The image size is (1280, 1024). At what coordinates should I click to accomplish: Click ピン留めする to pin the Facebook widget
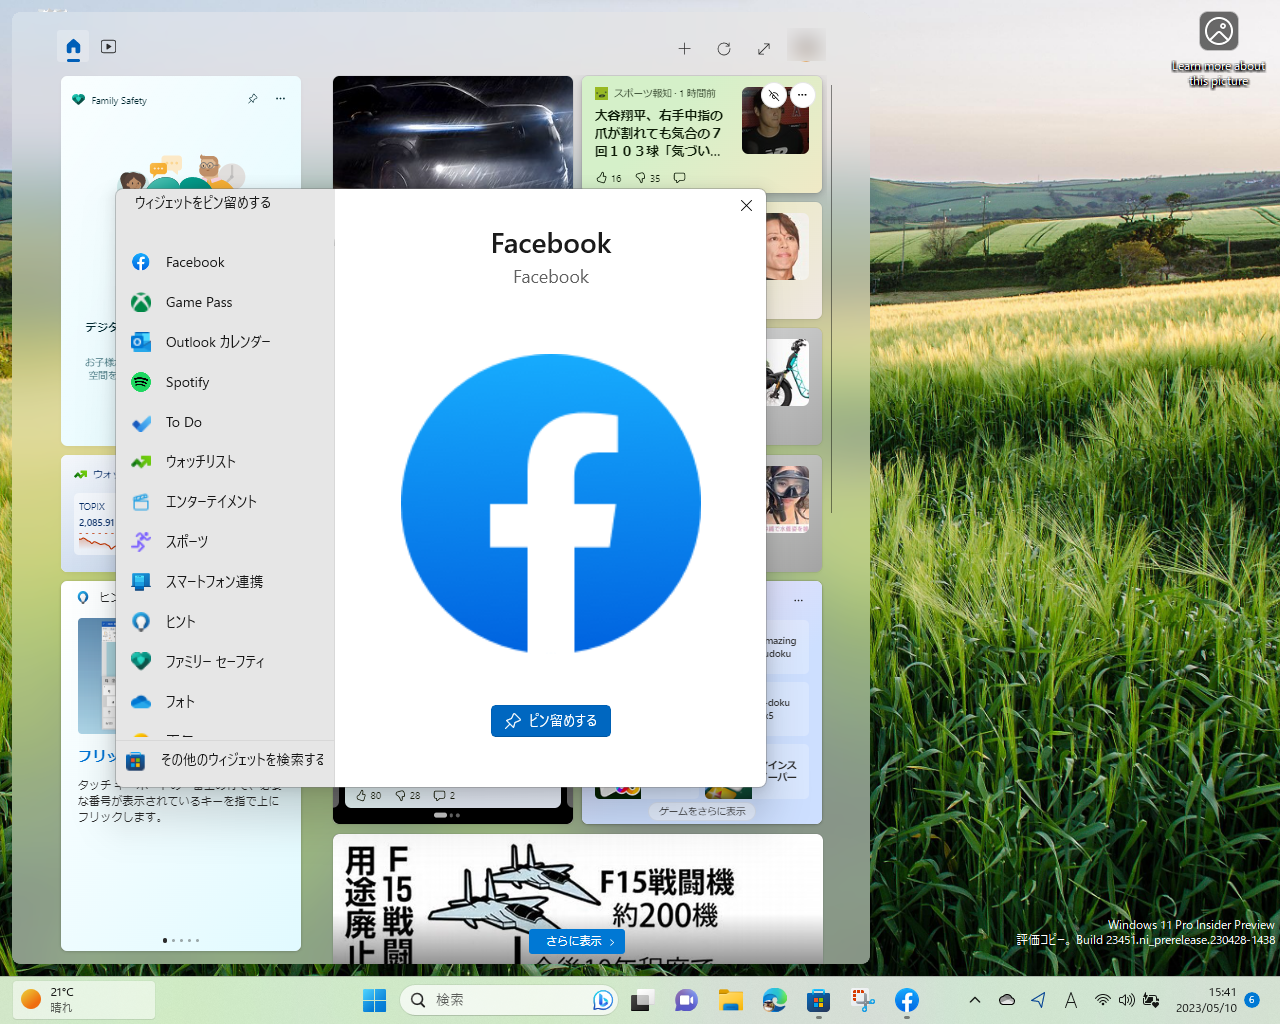pyautogui.click(x=550, y=720)
